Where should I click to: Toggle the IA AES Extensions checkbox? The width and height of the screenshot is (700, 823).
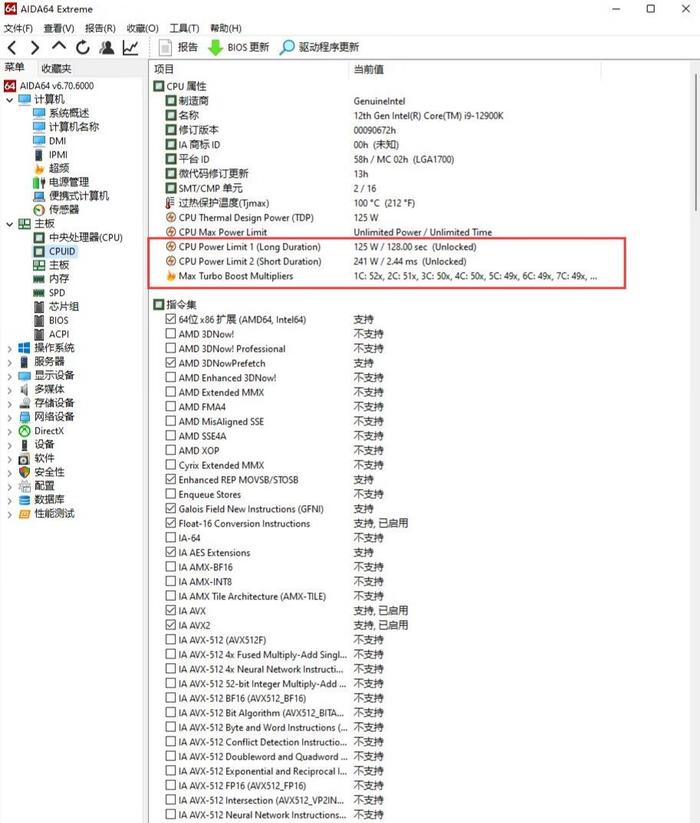tap(171, 552)
